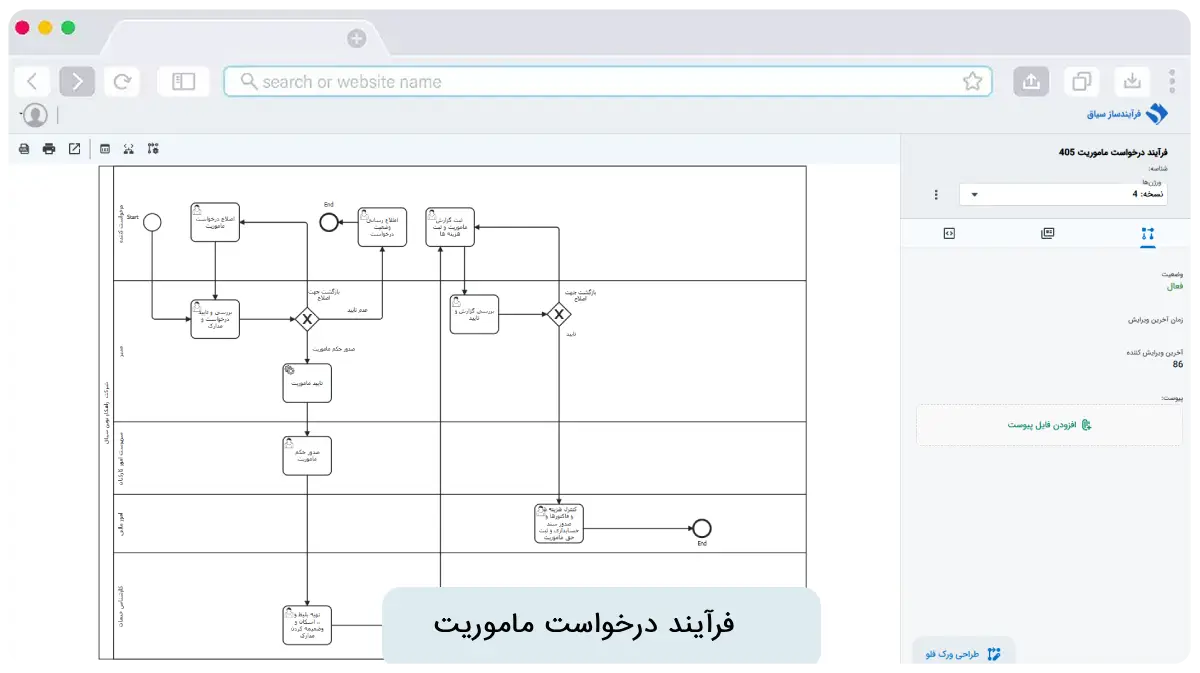Click the صدور حکم ماموریت flow label
1200x673 pixels.
(x=335, y=348)
